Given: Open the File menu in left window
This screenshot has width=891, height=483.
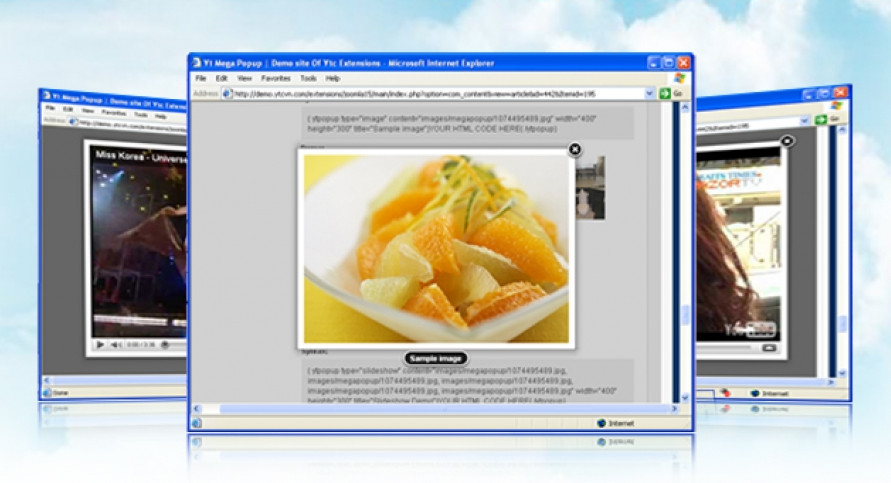Looking at the screenshot, I should [51, 108].
